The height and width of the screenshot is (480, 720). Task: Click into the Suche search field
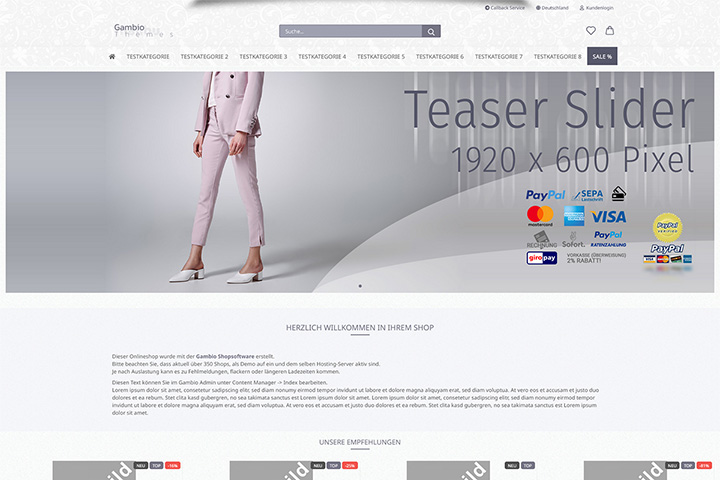(351, 31)
